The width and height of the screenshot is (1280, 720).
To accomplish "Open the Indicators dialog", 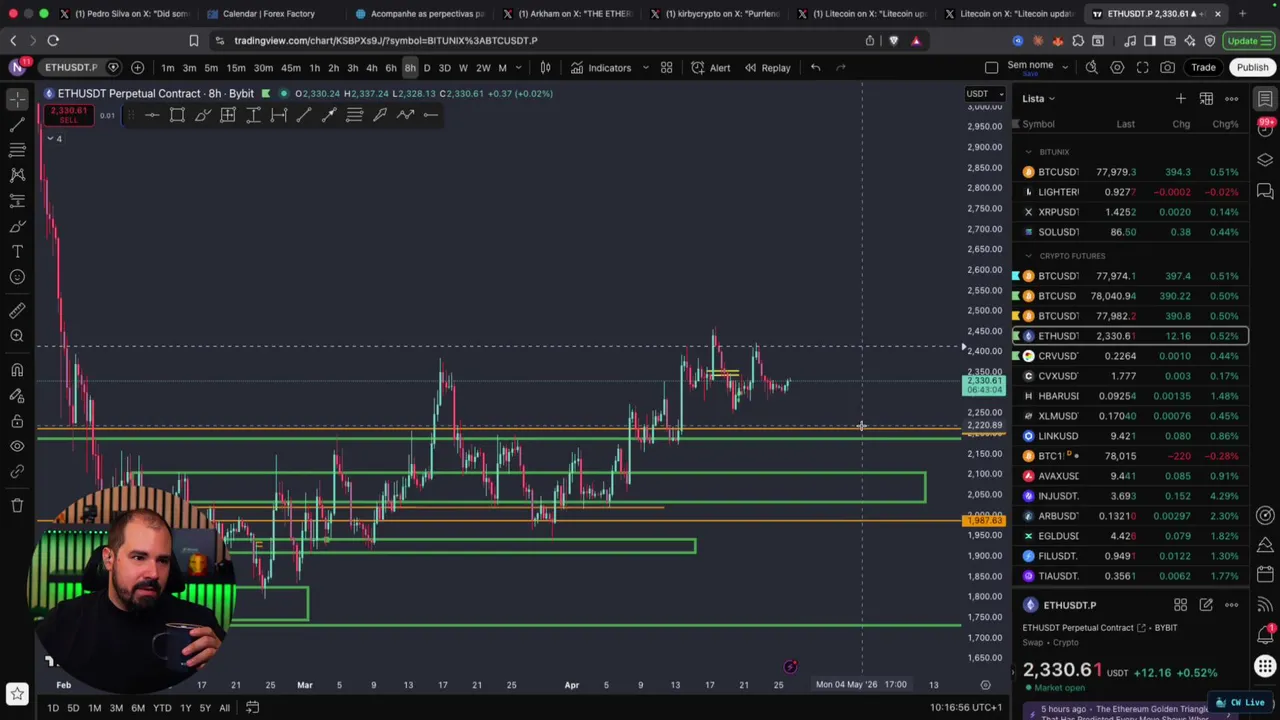I will 601,67.
